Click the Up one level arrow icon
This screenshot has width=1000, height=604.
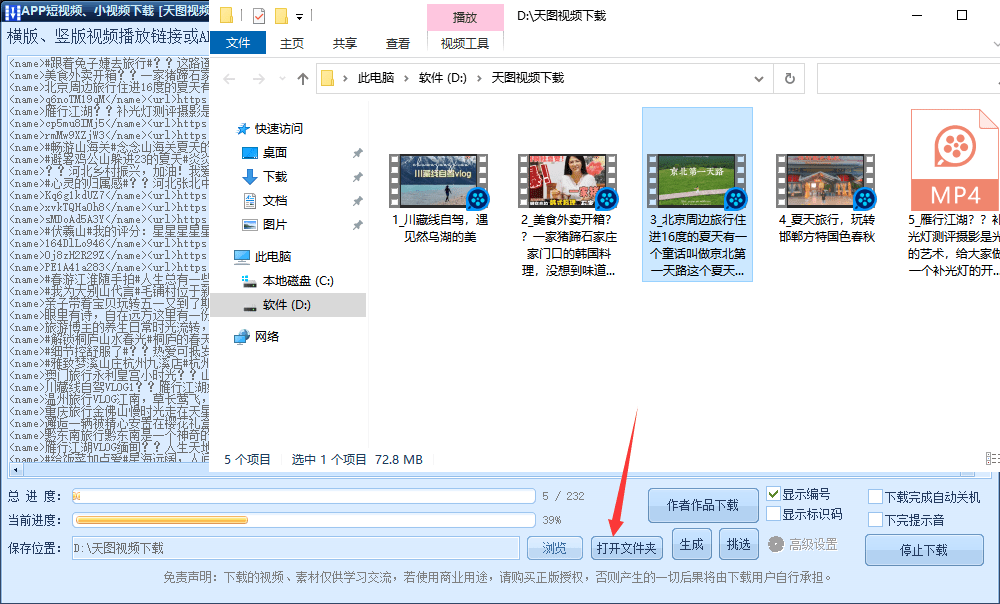(303, 79)
